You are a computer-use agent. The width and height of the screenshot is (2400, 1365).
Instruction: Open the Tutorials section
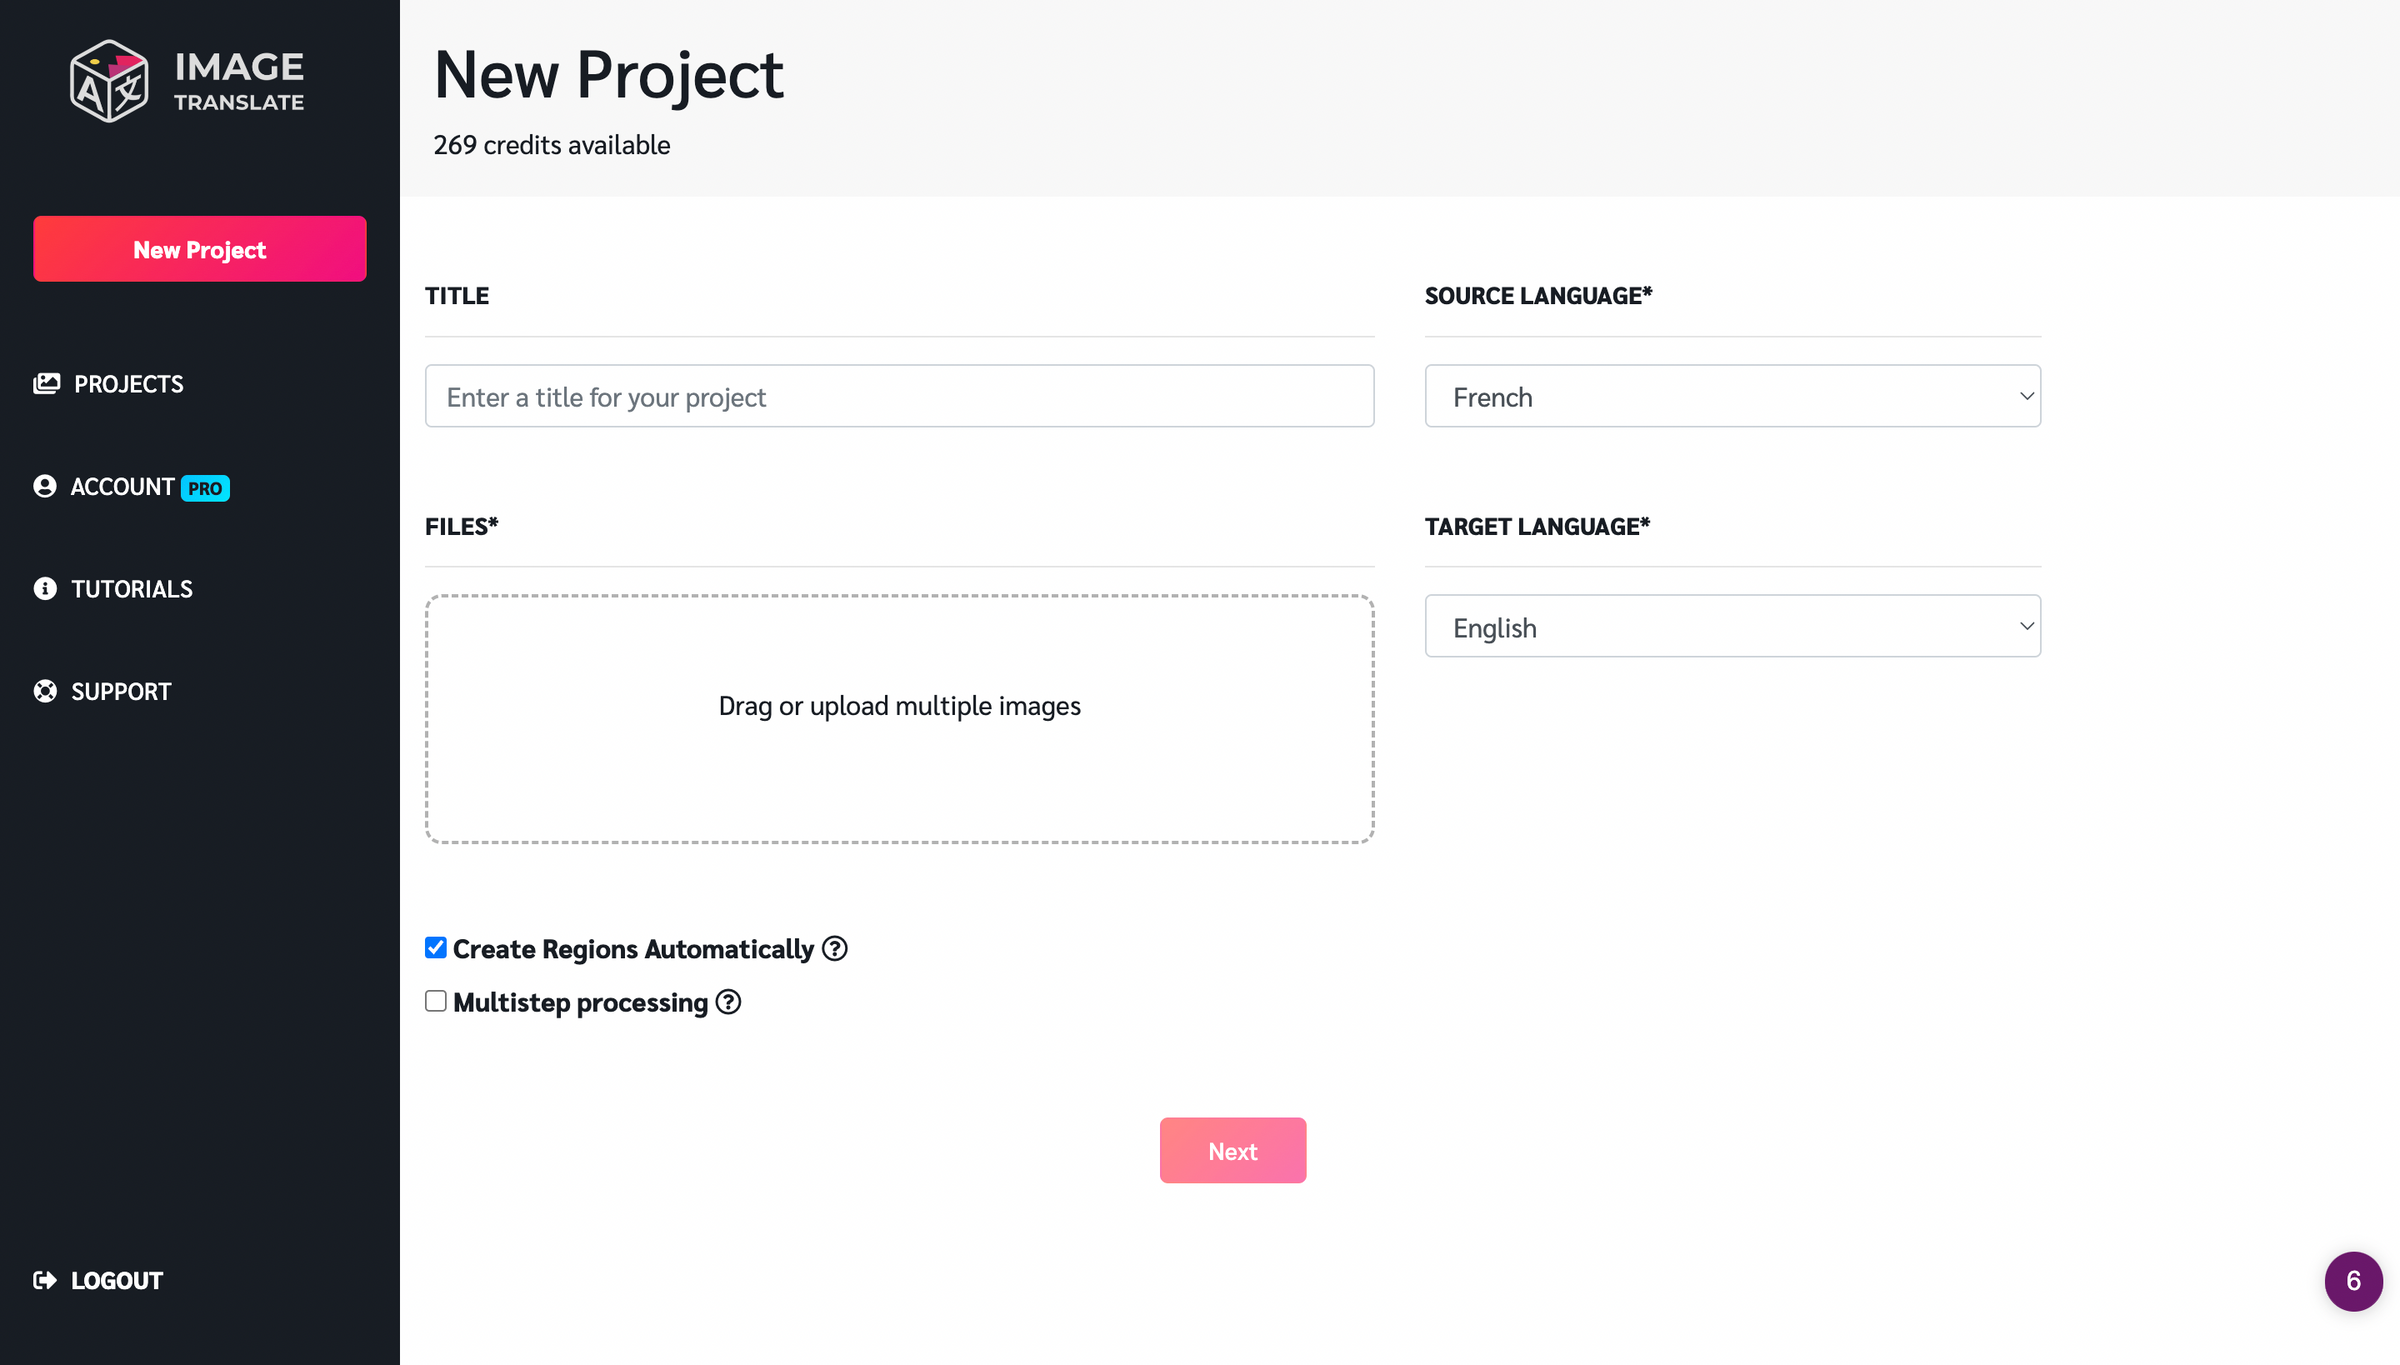(131, 588)
